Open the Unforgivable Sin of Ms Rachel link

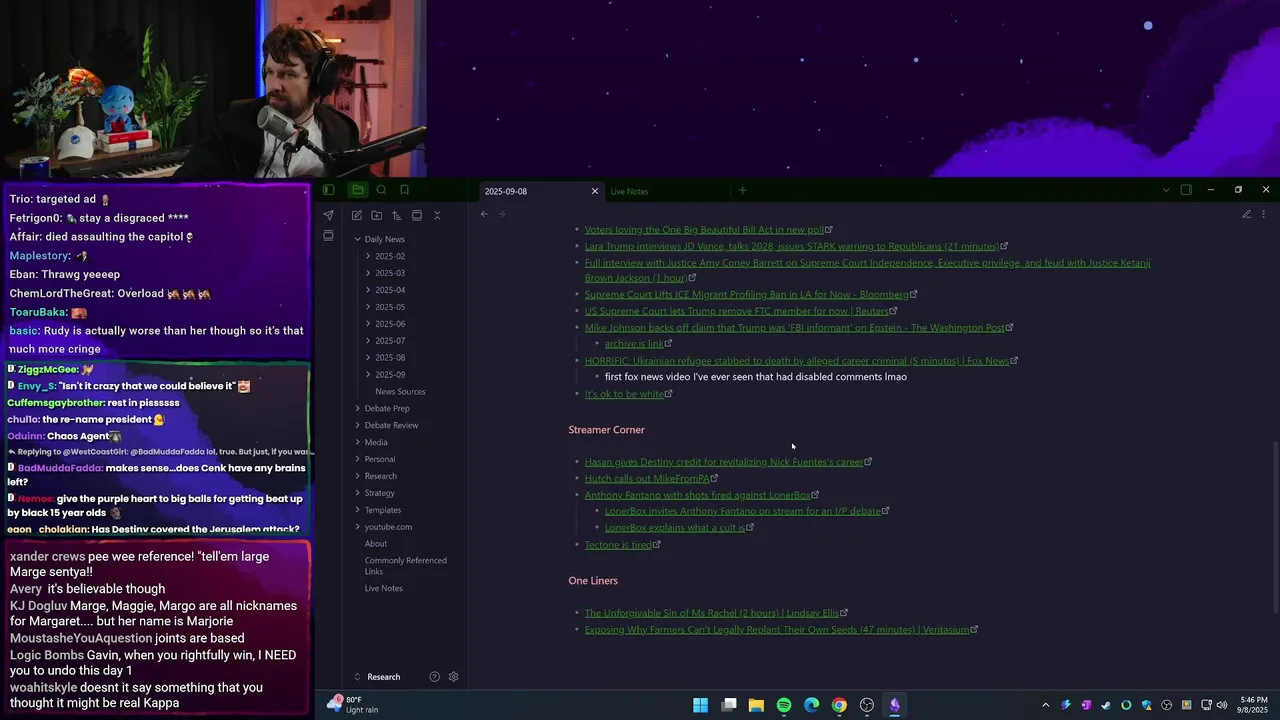[712, 613]
